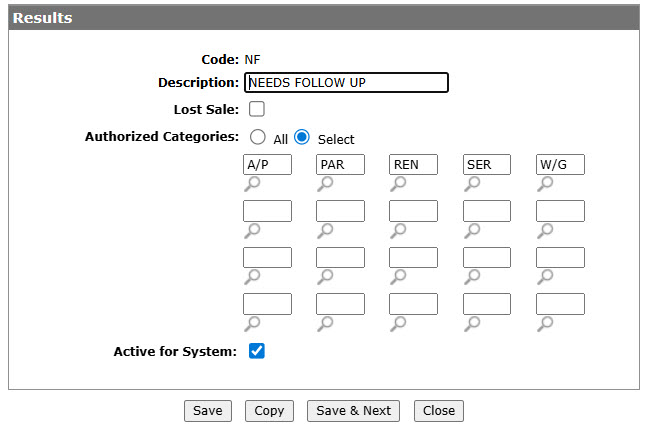Screen dimensions: 657x427
Task: Open lookup under third-row middle empty category
Action: (x=398, y=277)
